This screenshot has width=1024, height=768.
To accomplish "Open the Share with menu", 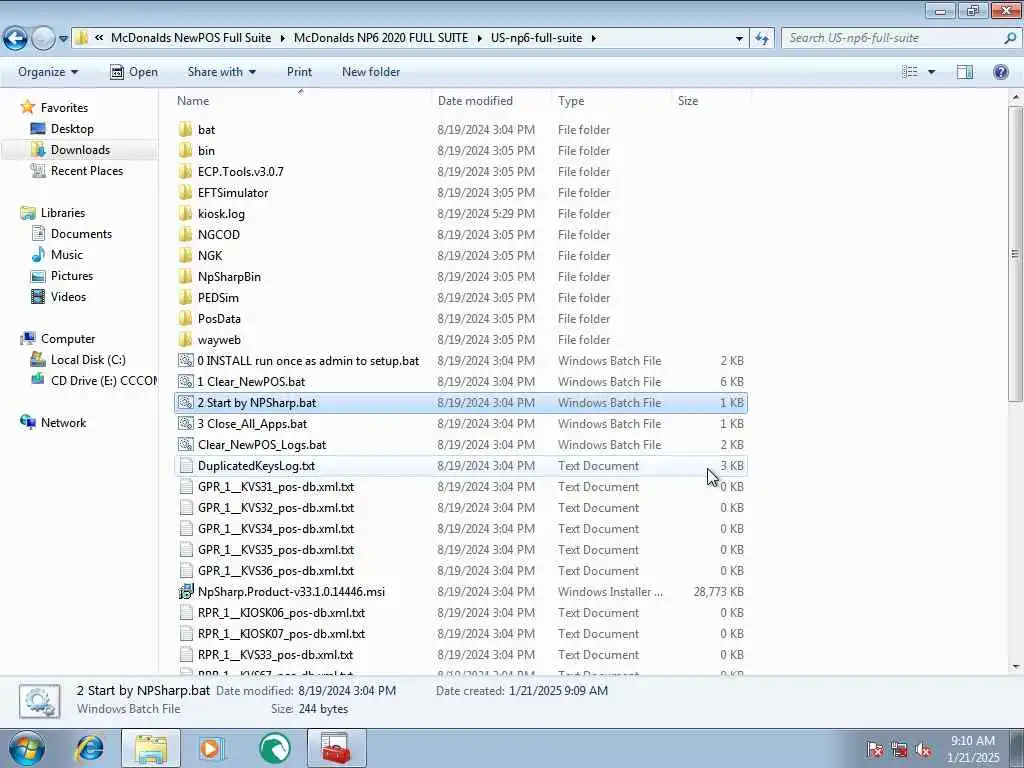I will coord(221,72).
